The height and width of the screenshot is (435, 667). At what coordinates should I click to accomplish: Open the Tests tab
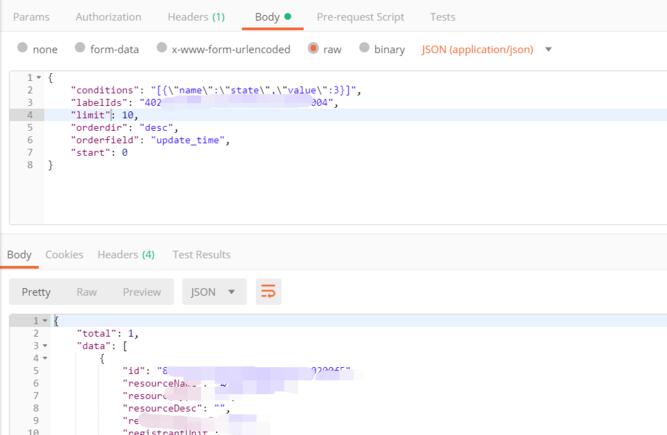click(x=442, y=17)
